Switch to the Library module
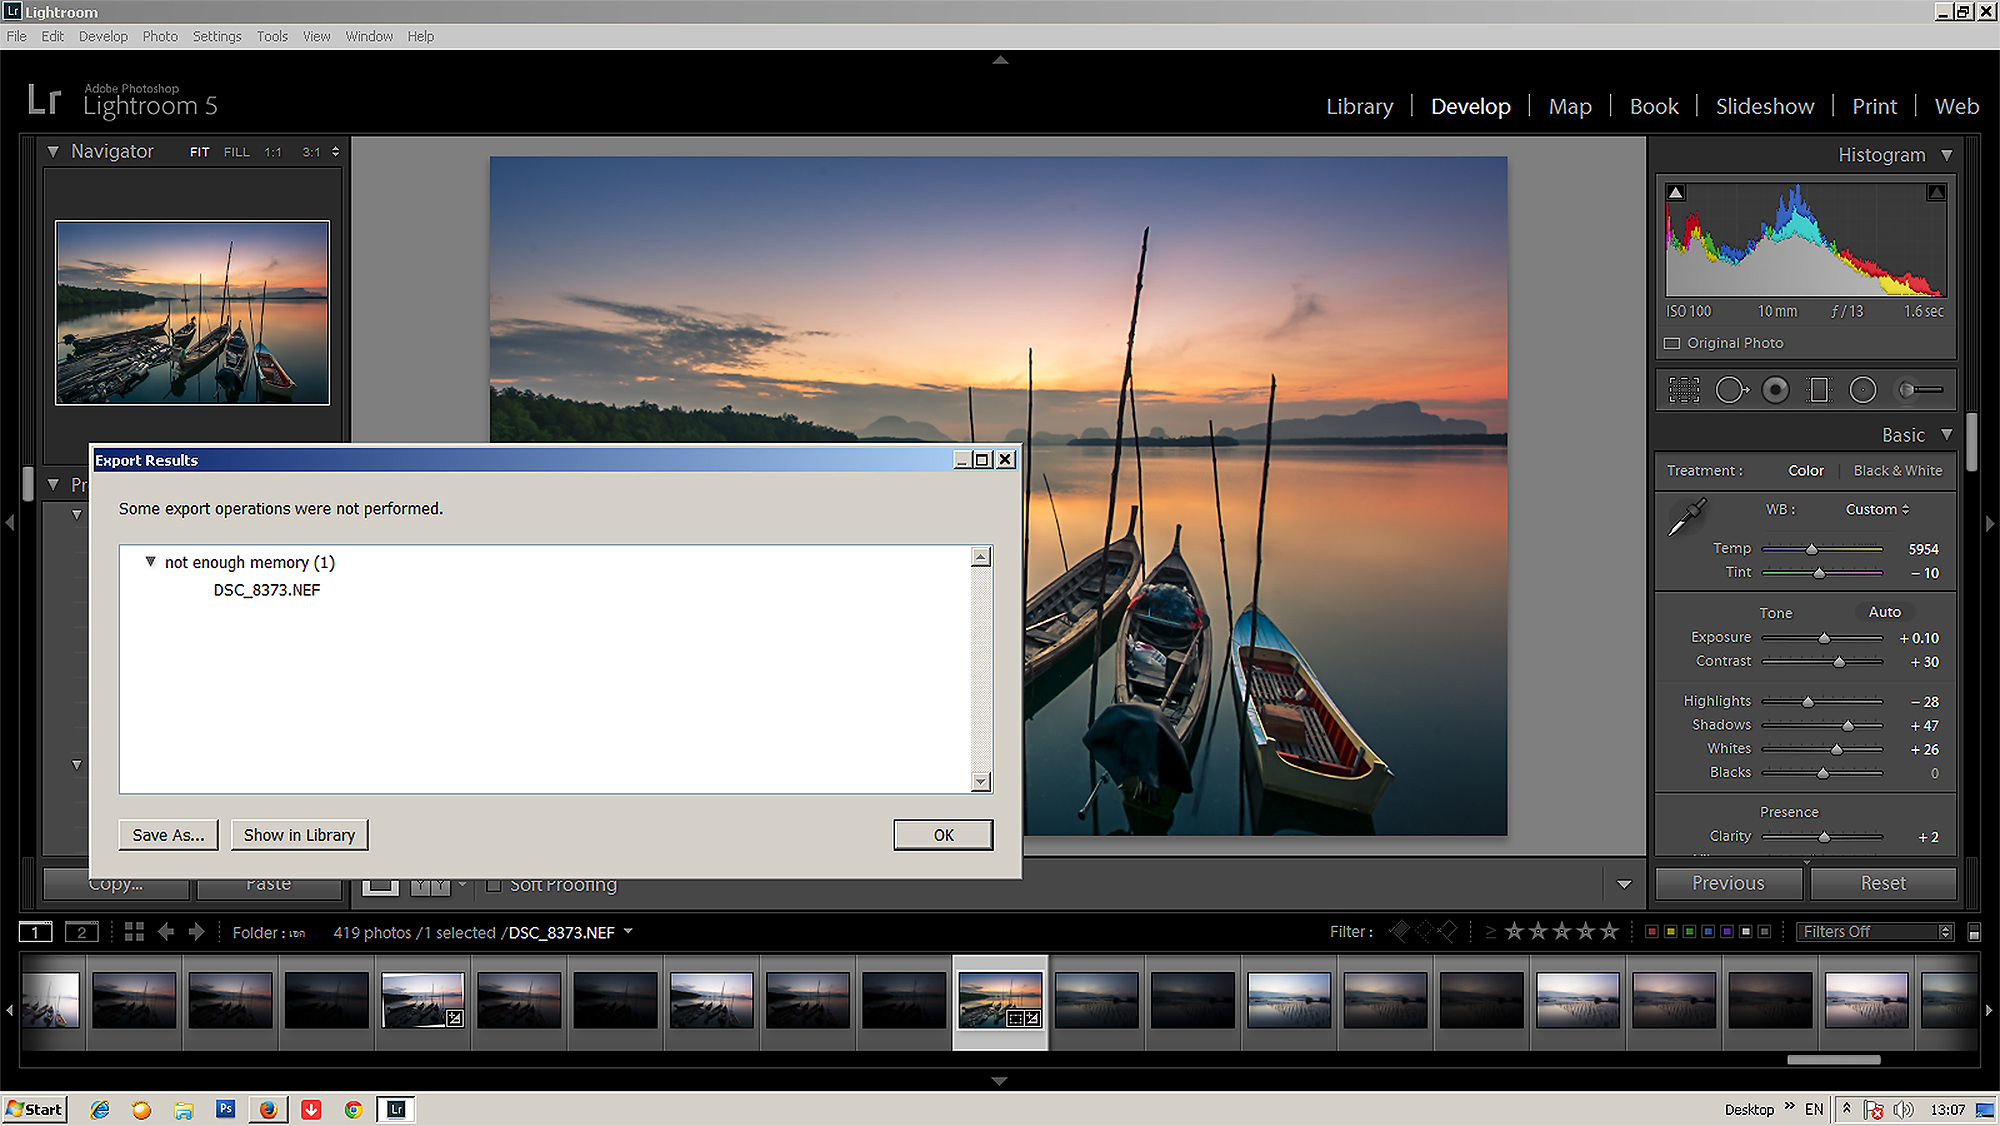Screen dimensions: 2000x1126 [x=1359, y=106]
